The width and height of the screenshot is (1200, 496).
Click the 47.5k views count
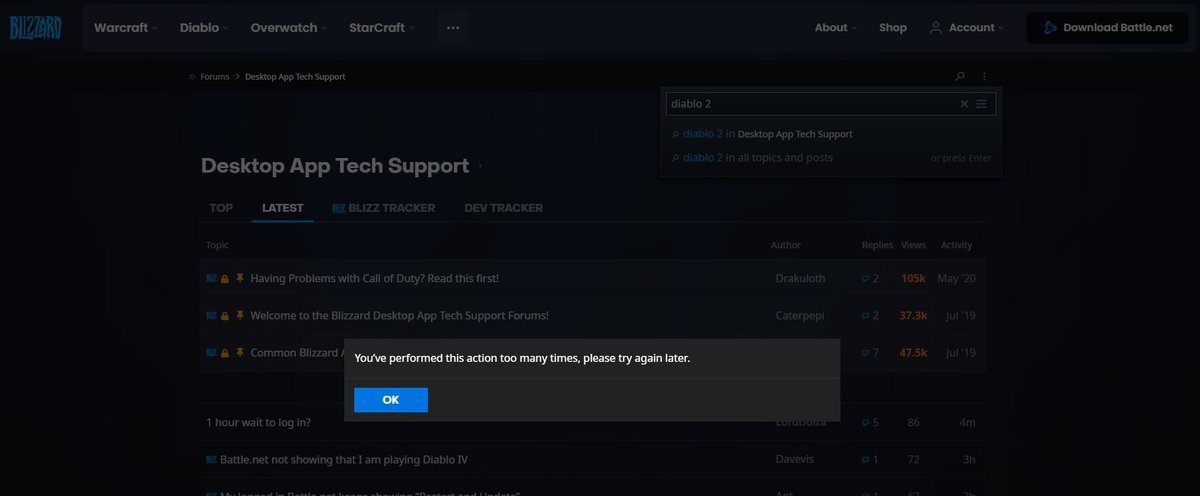[x=914, y=352]
